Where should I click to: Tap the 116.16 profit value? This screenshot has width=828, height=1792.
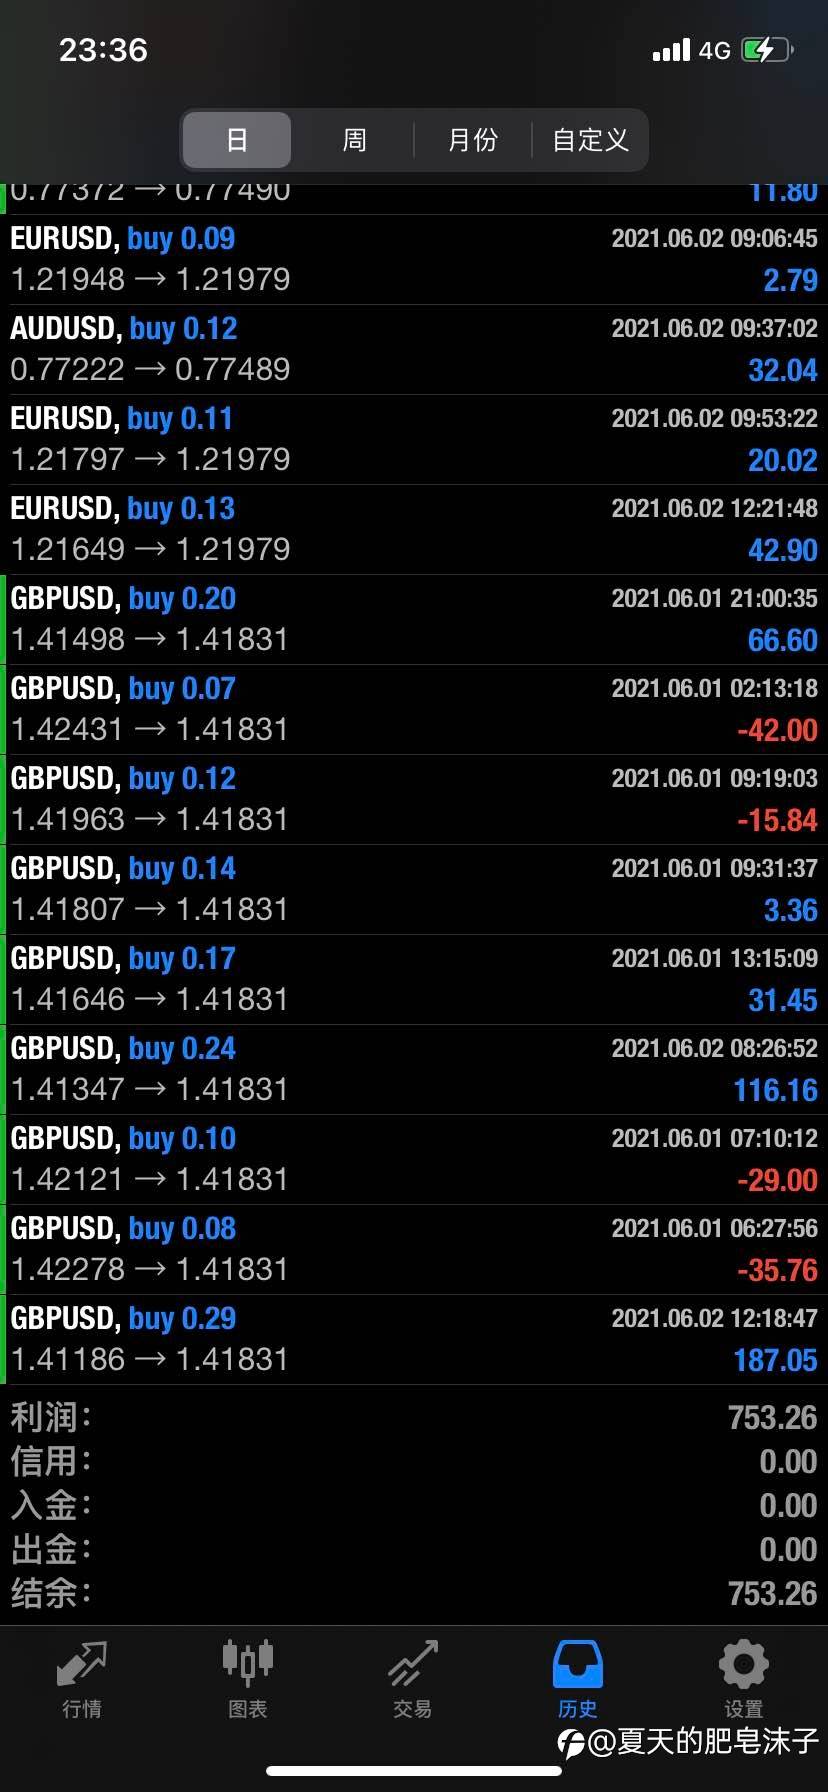tap(775, 1090)
